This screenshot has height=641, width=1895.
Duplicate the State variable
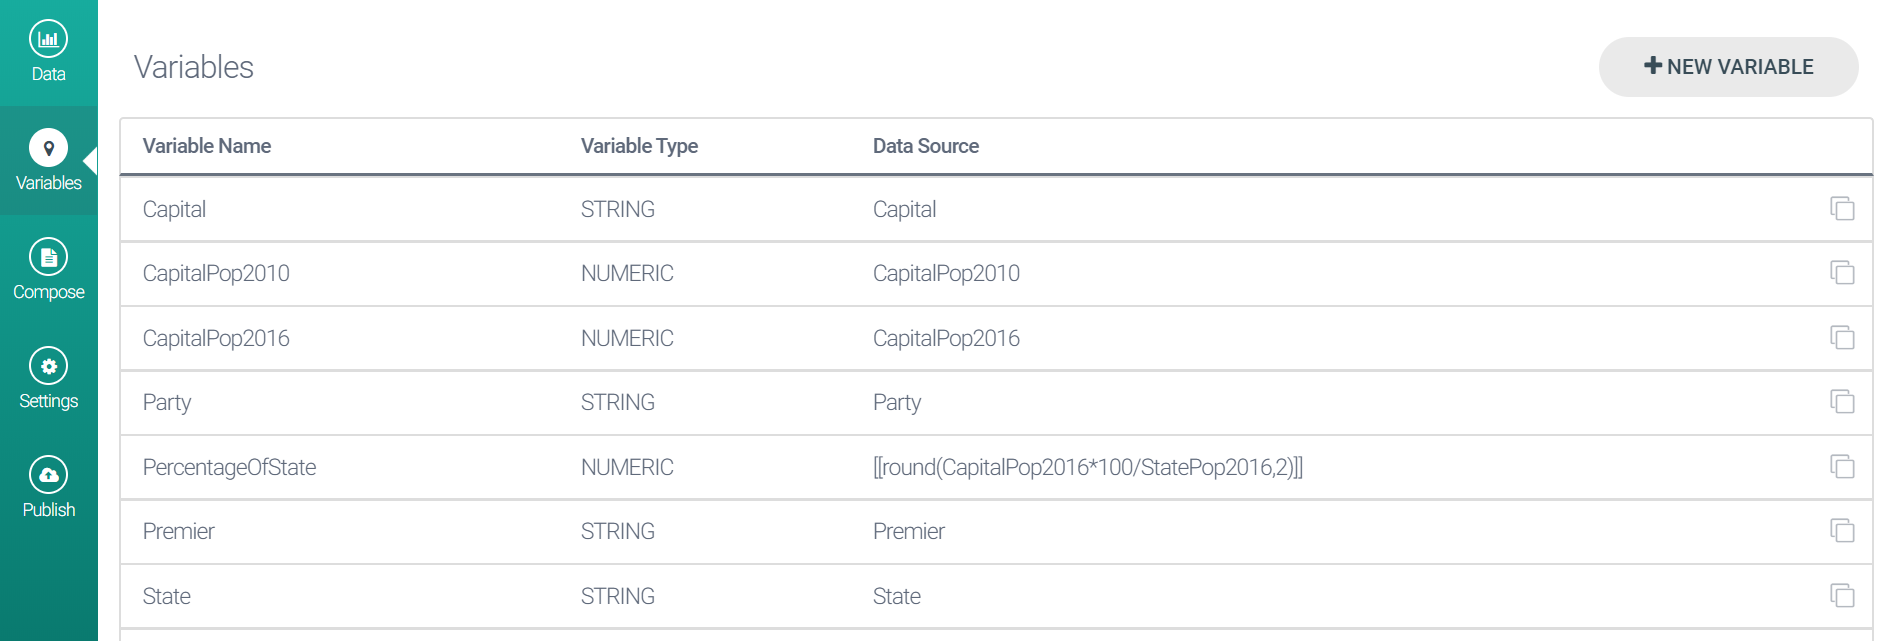pyautogui.click(x=1841, y=596)
